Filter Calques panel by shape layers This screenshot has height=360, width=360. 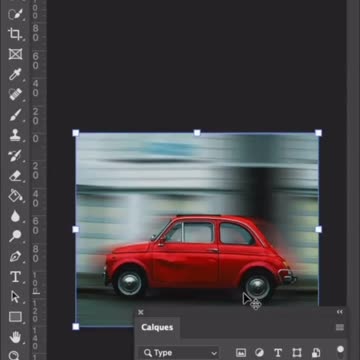pyautogui.click(x=297, y=353)
